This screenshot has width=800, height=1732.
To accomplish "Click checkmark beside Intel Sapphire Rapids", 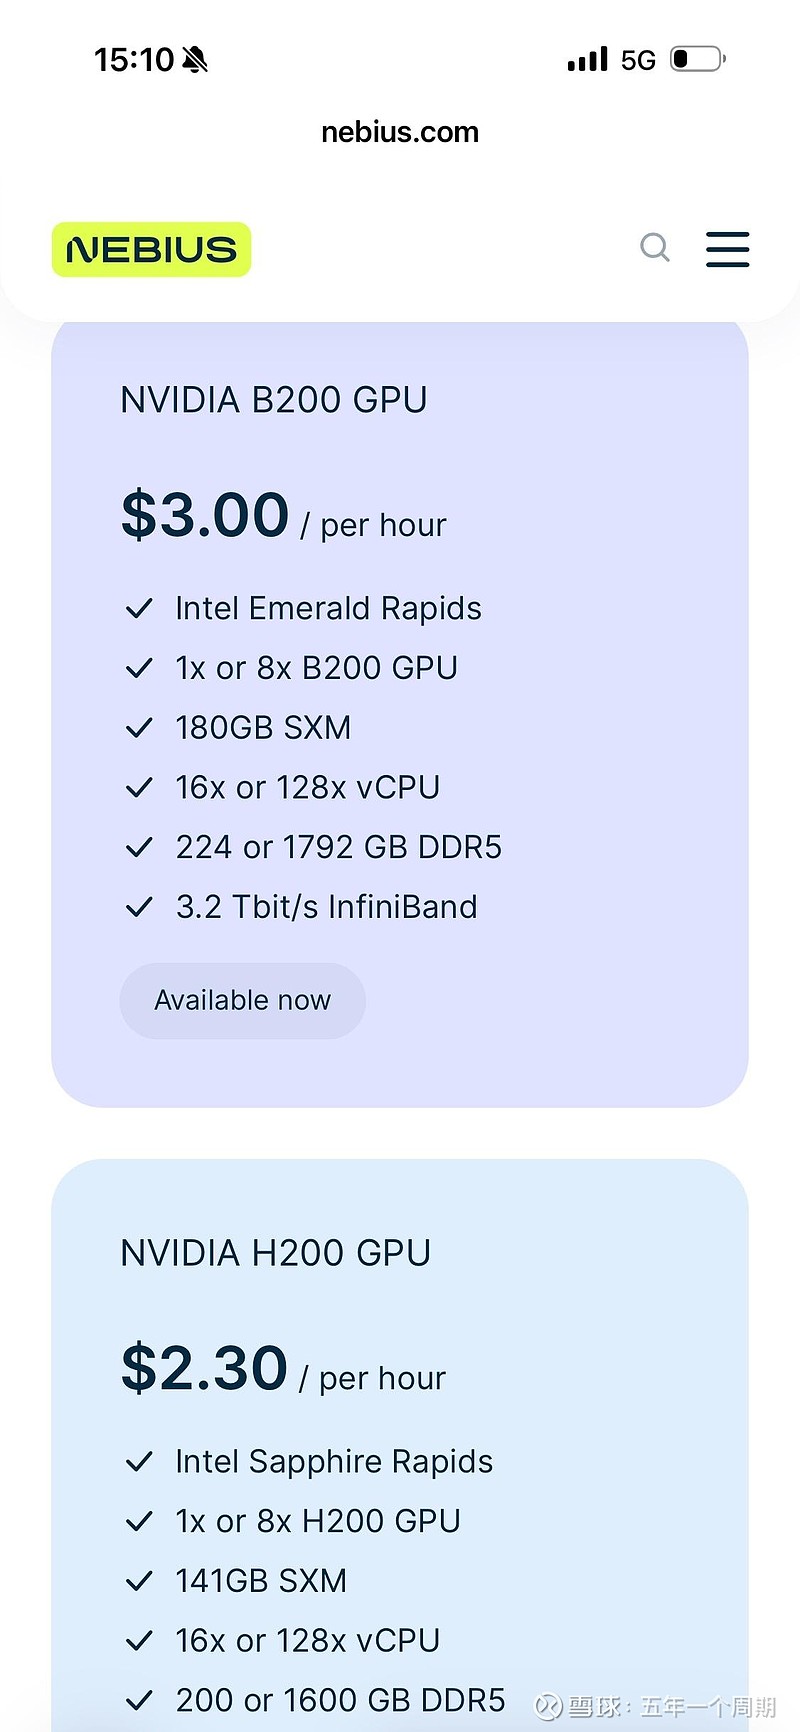I will click(x=139, y=1462).
